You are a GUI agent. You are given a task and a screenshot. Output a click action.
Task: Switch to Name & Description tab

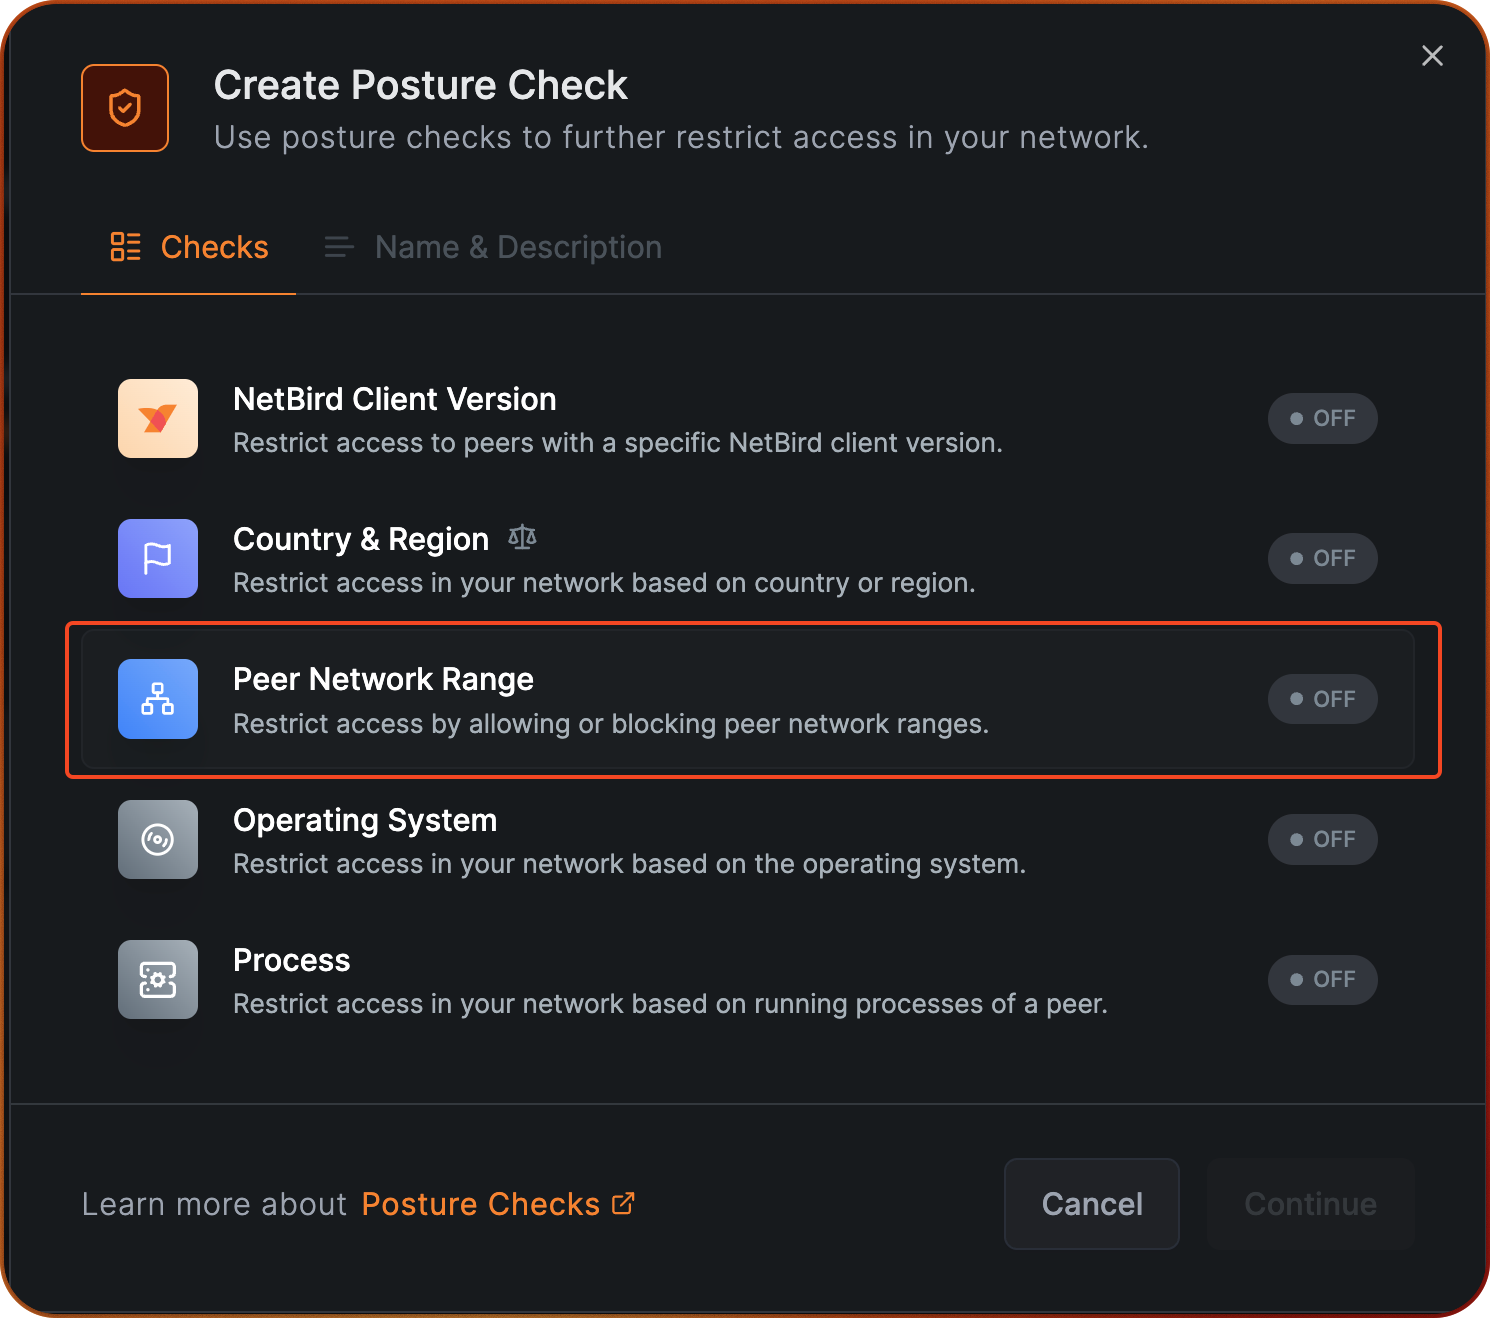[494, 247]
